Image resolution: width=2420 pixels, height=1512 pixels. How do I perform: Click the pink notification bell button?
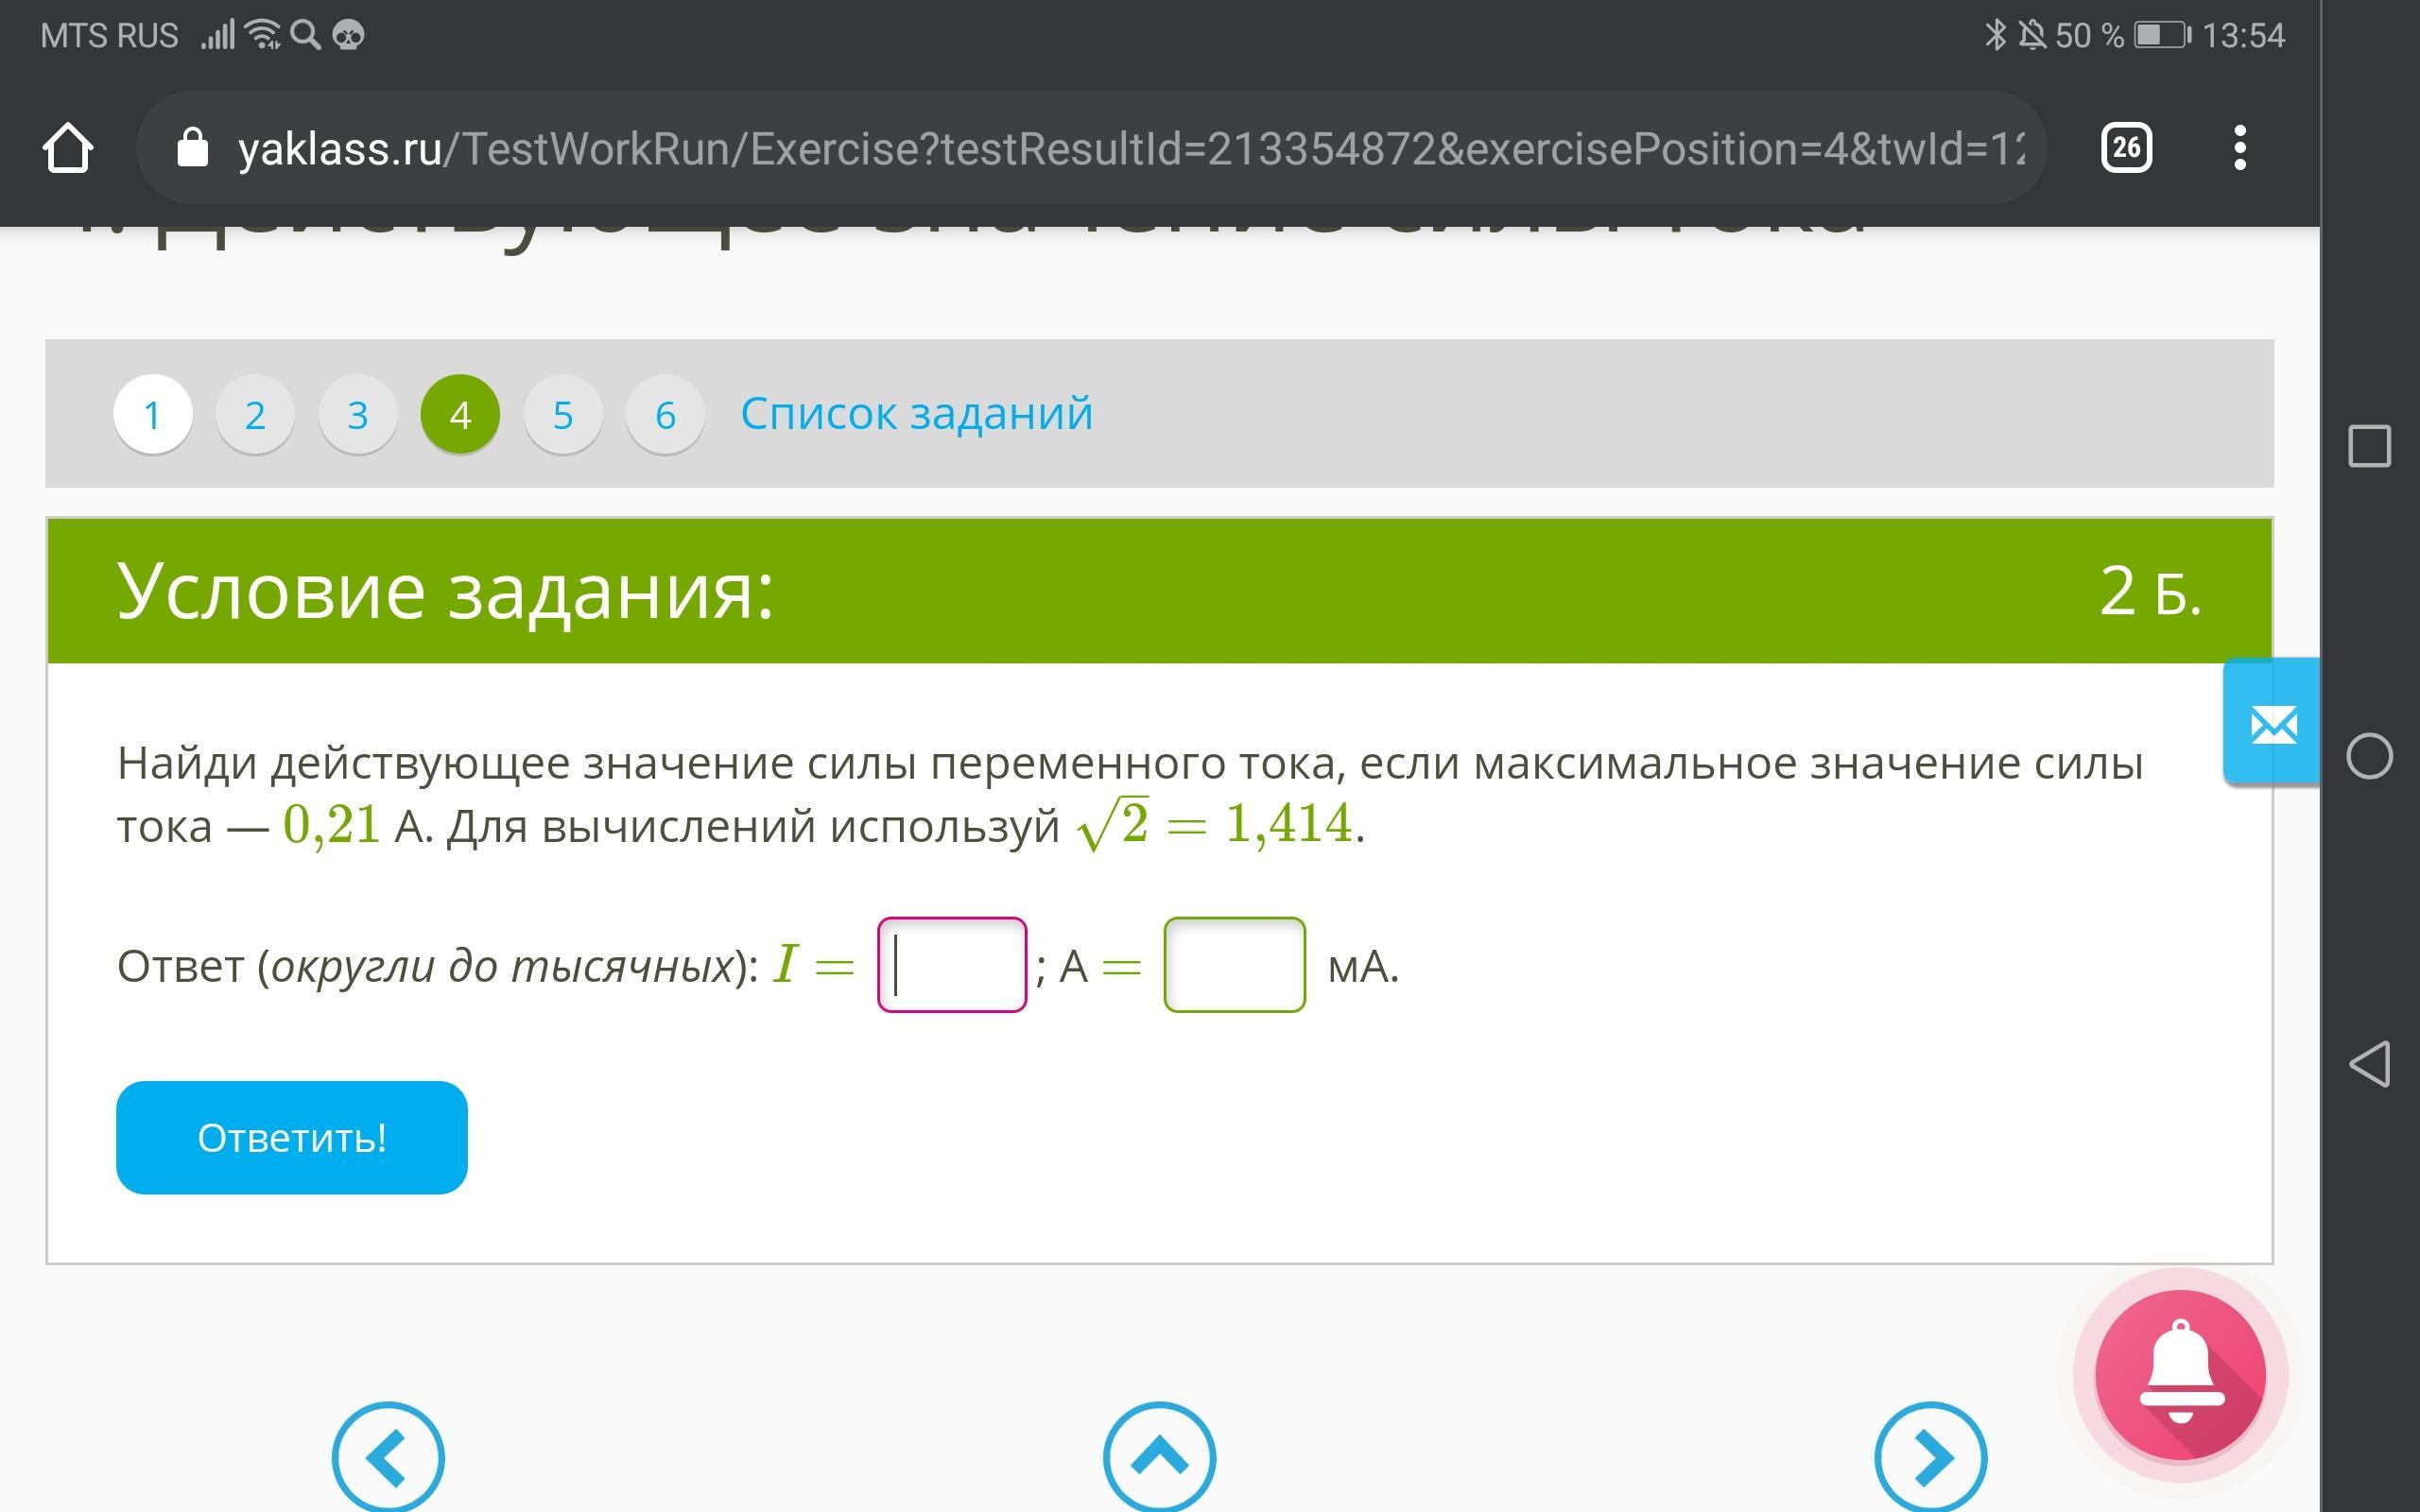(2180, 1375)
